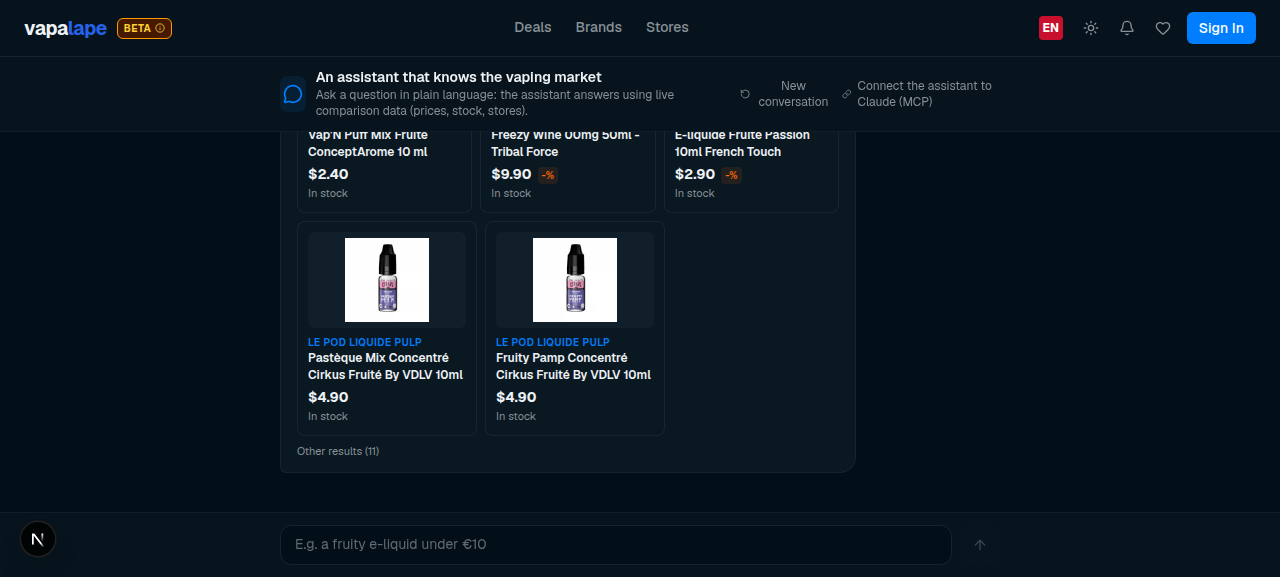The width and height of the screenshot is (1280, 577).
Task: Click the discount badge next to $2.90
Action: 731,175
